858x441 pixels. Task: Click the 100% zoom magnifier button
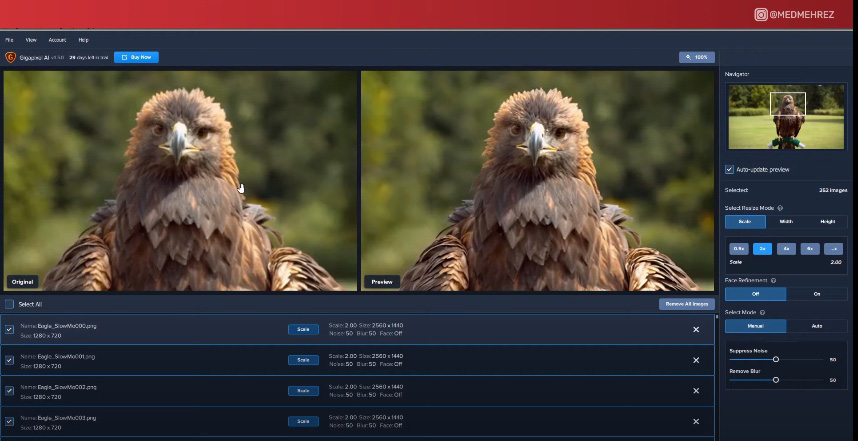click(x=696, y=57)
